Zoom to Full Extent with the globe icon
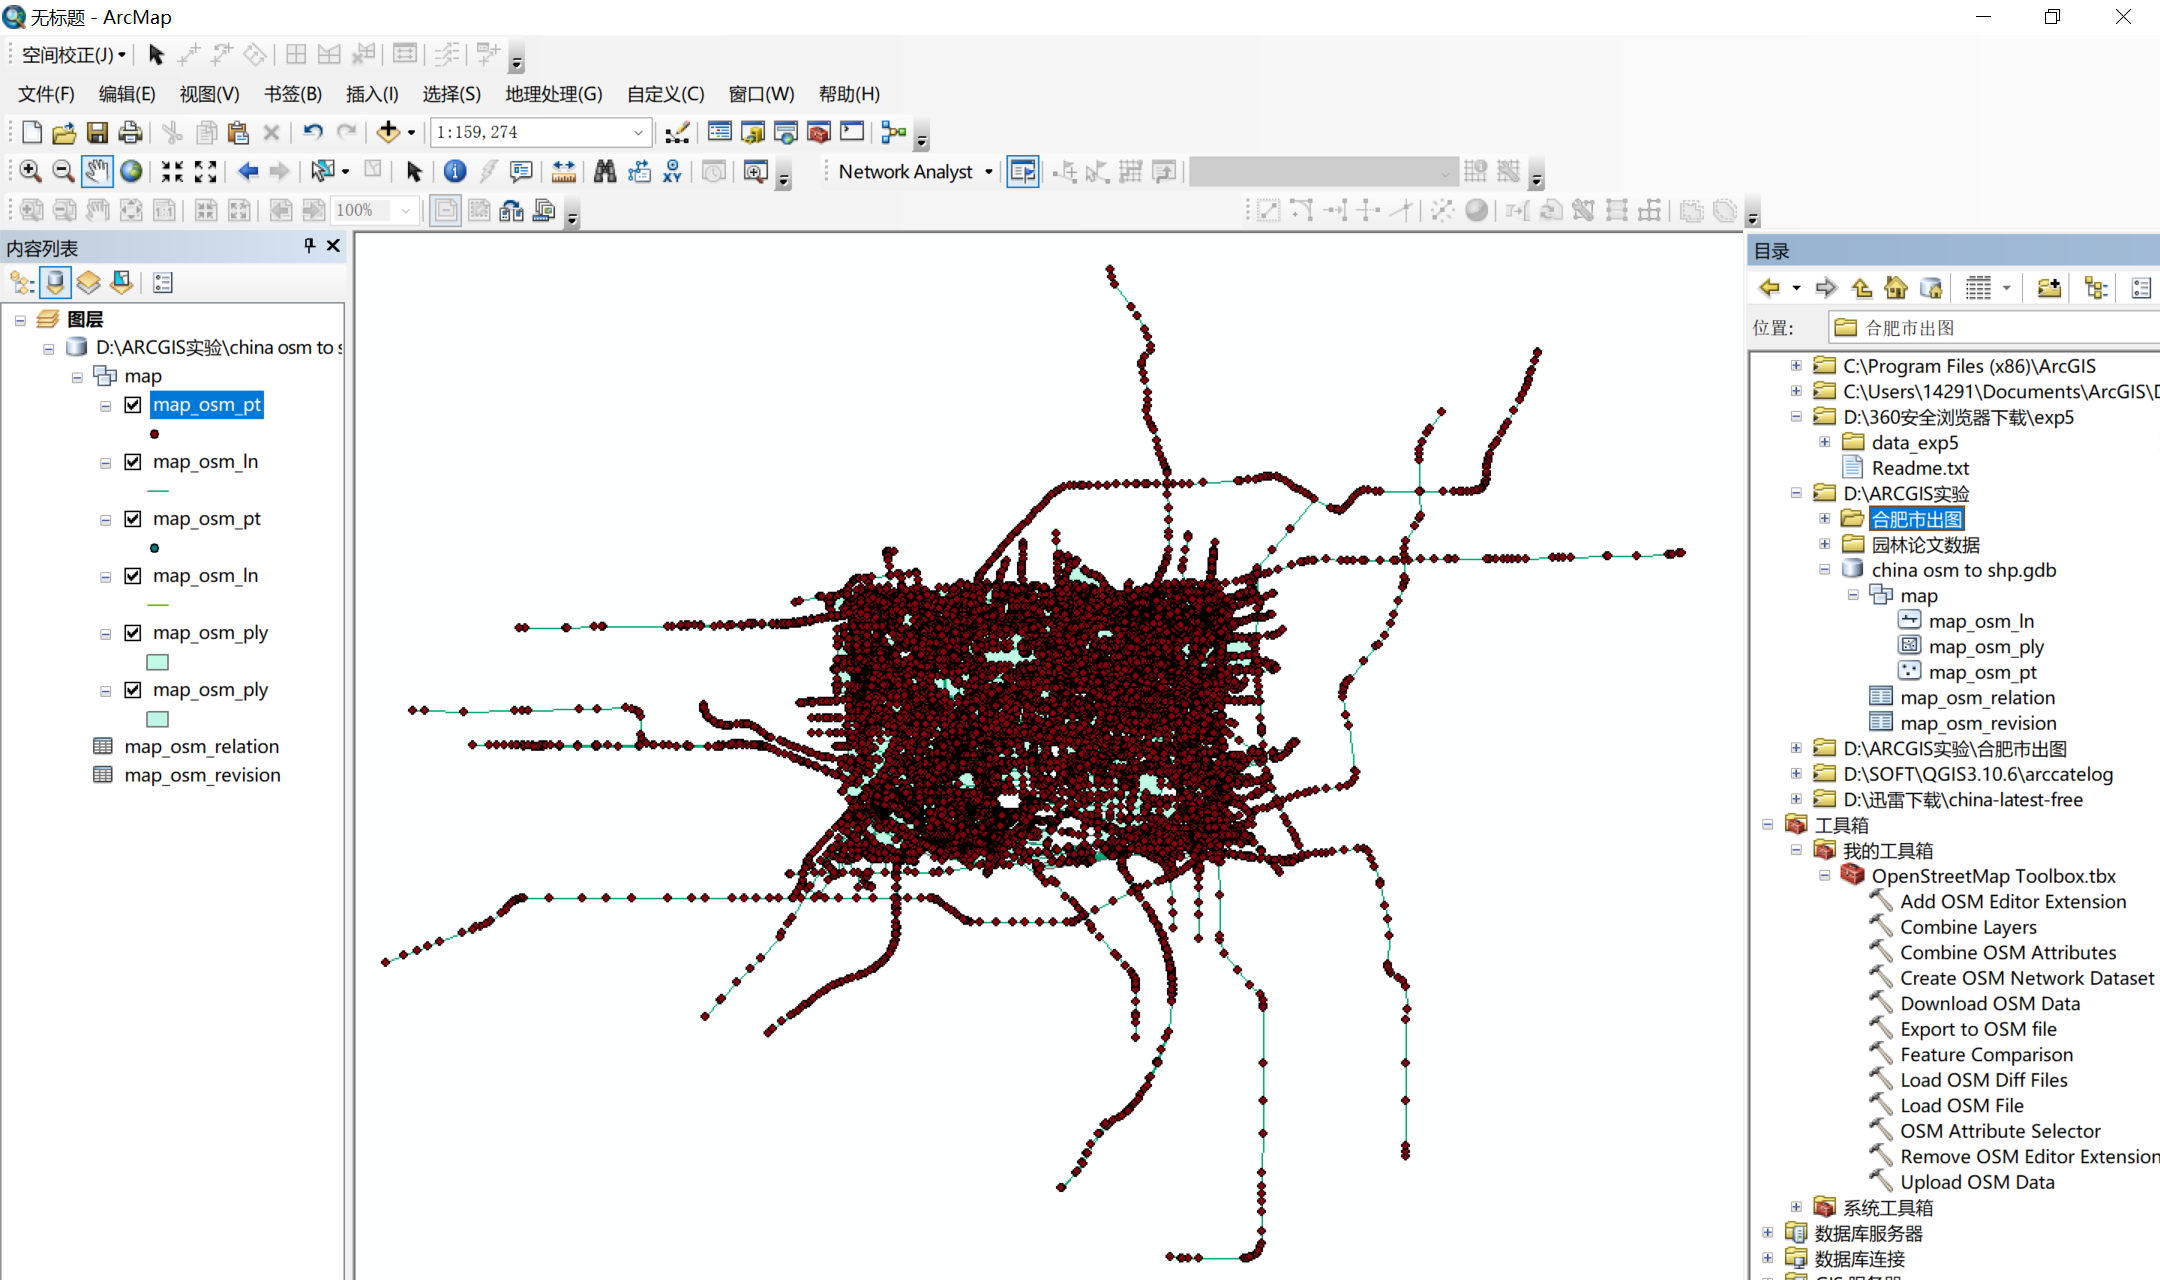This screenshot has width=2160, height=1280. tap(131, 171)
